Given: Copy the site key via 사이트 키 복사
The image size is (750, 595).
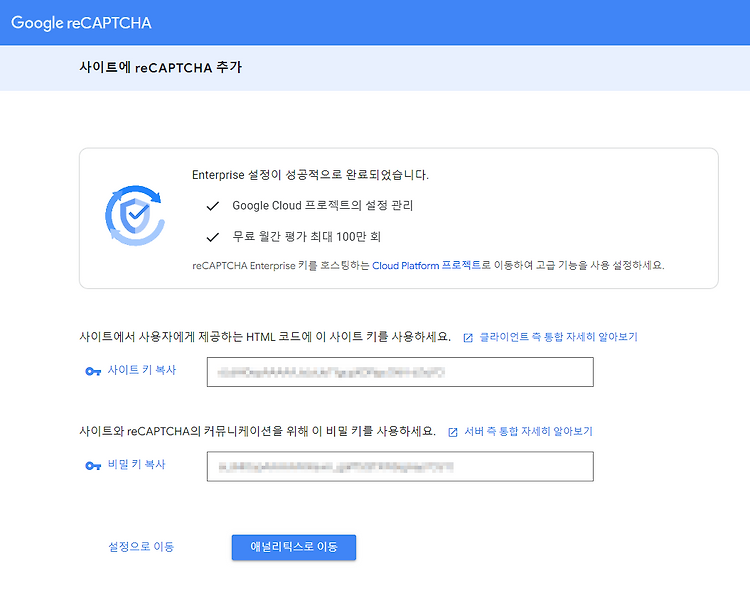Looking at the screenshot, I should click(142, 370).
